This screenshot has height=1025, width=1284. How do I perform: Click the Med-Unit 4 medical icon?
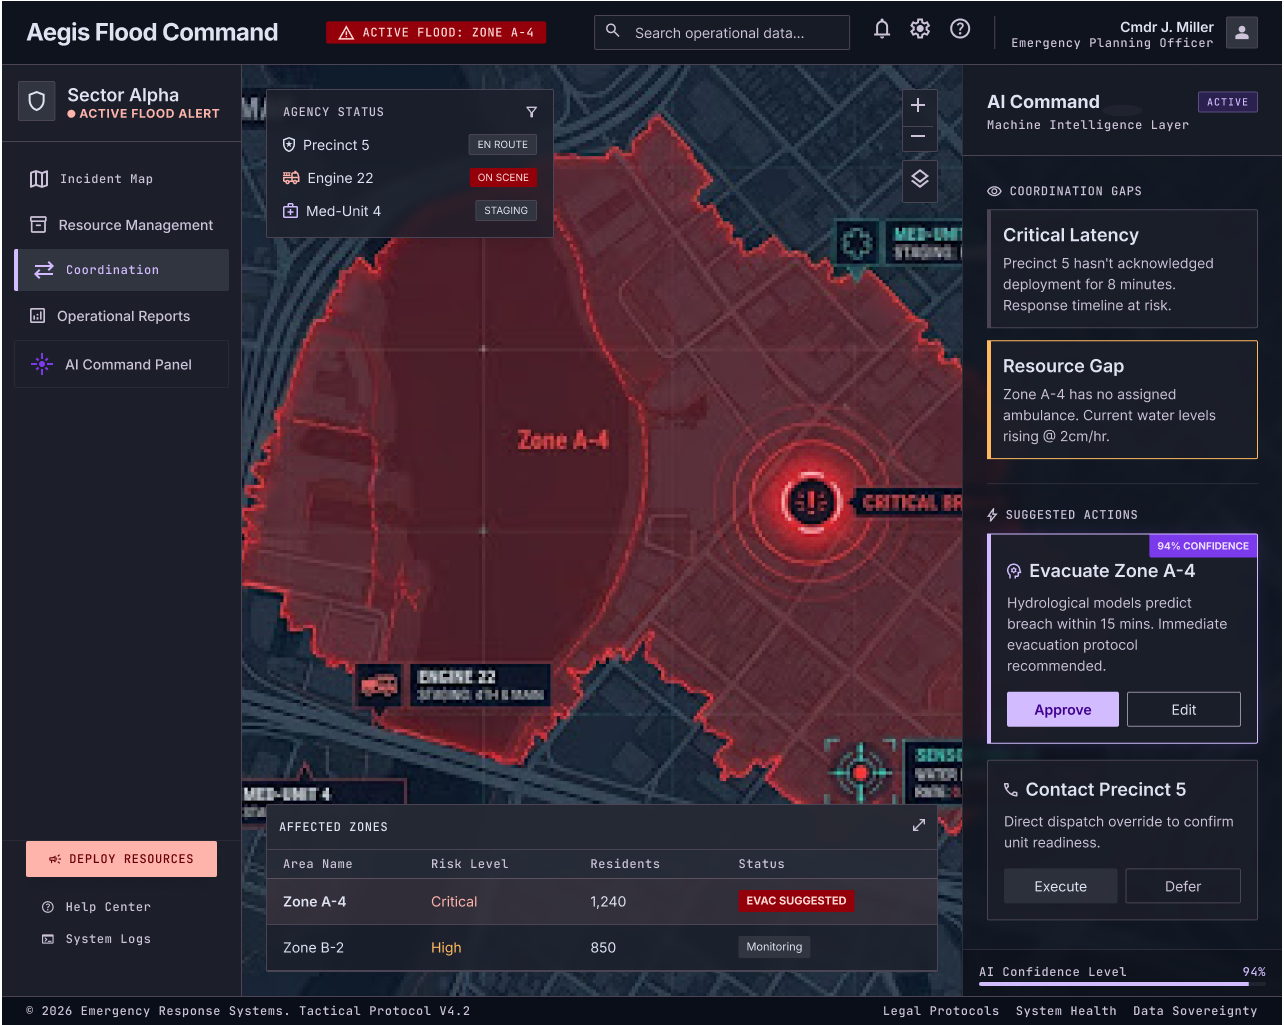pos(290,211)
